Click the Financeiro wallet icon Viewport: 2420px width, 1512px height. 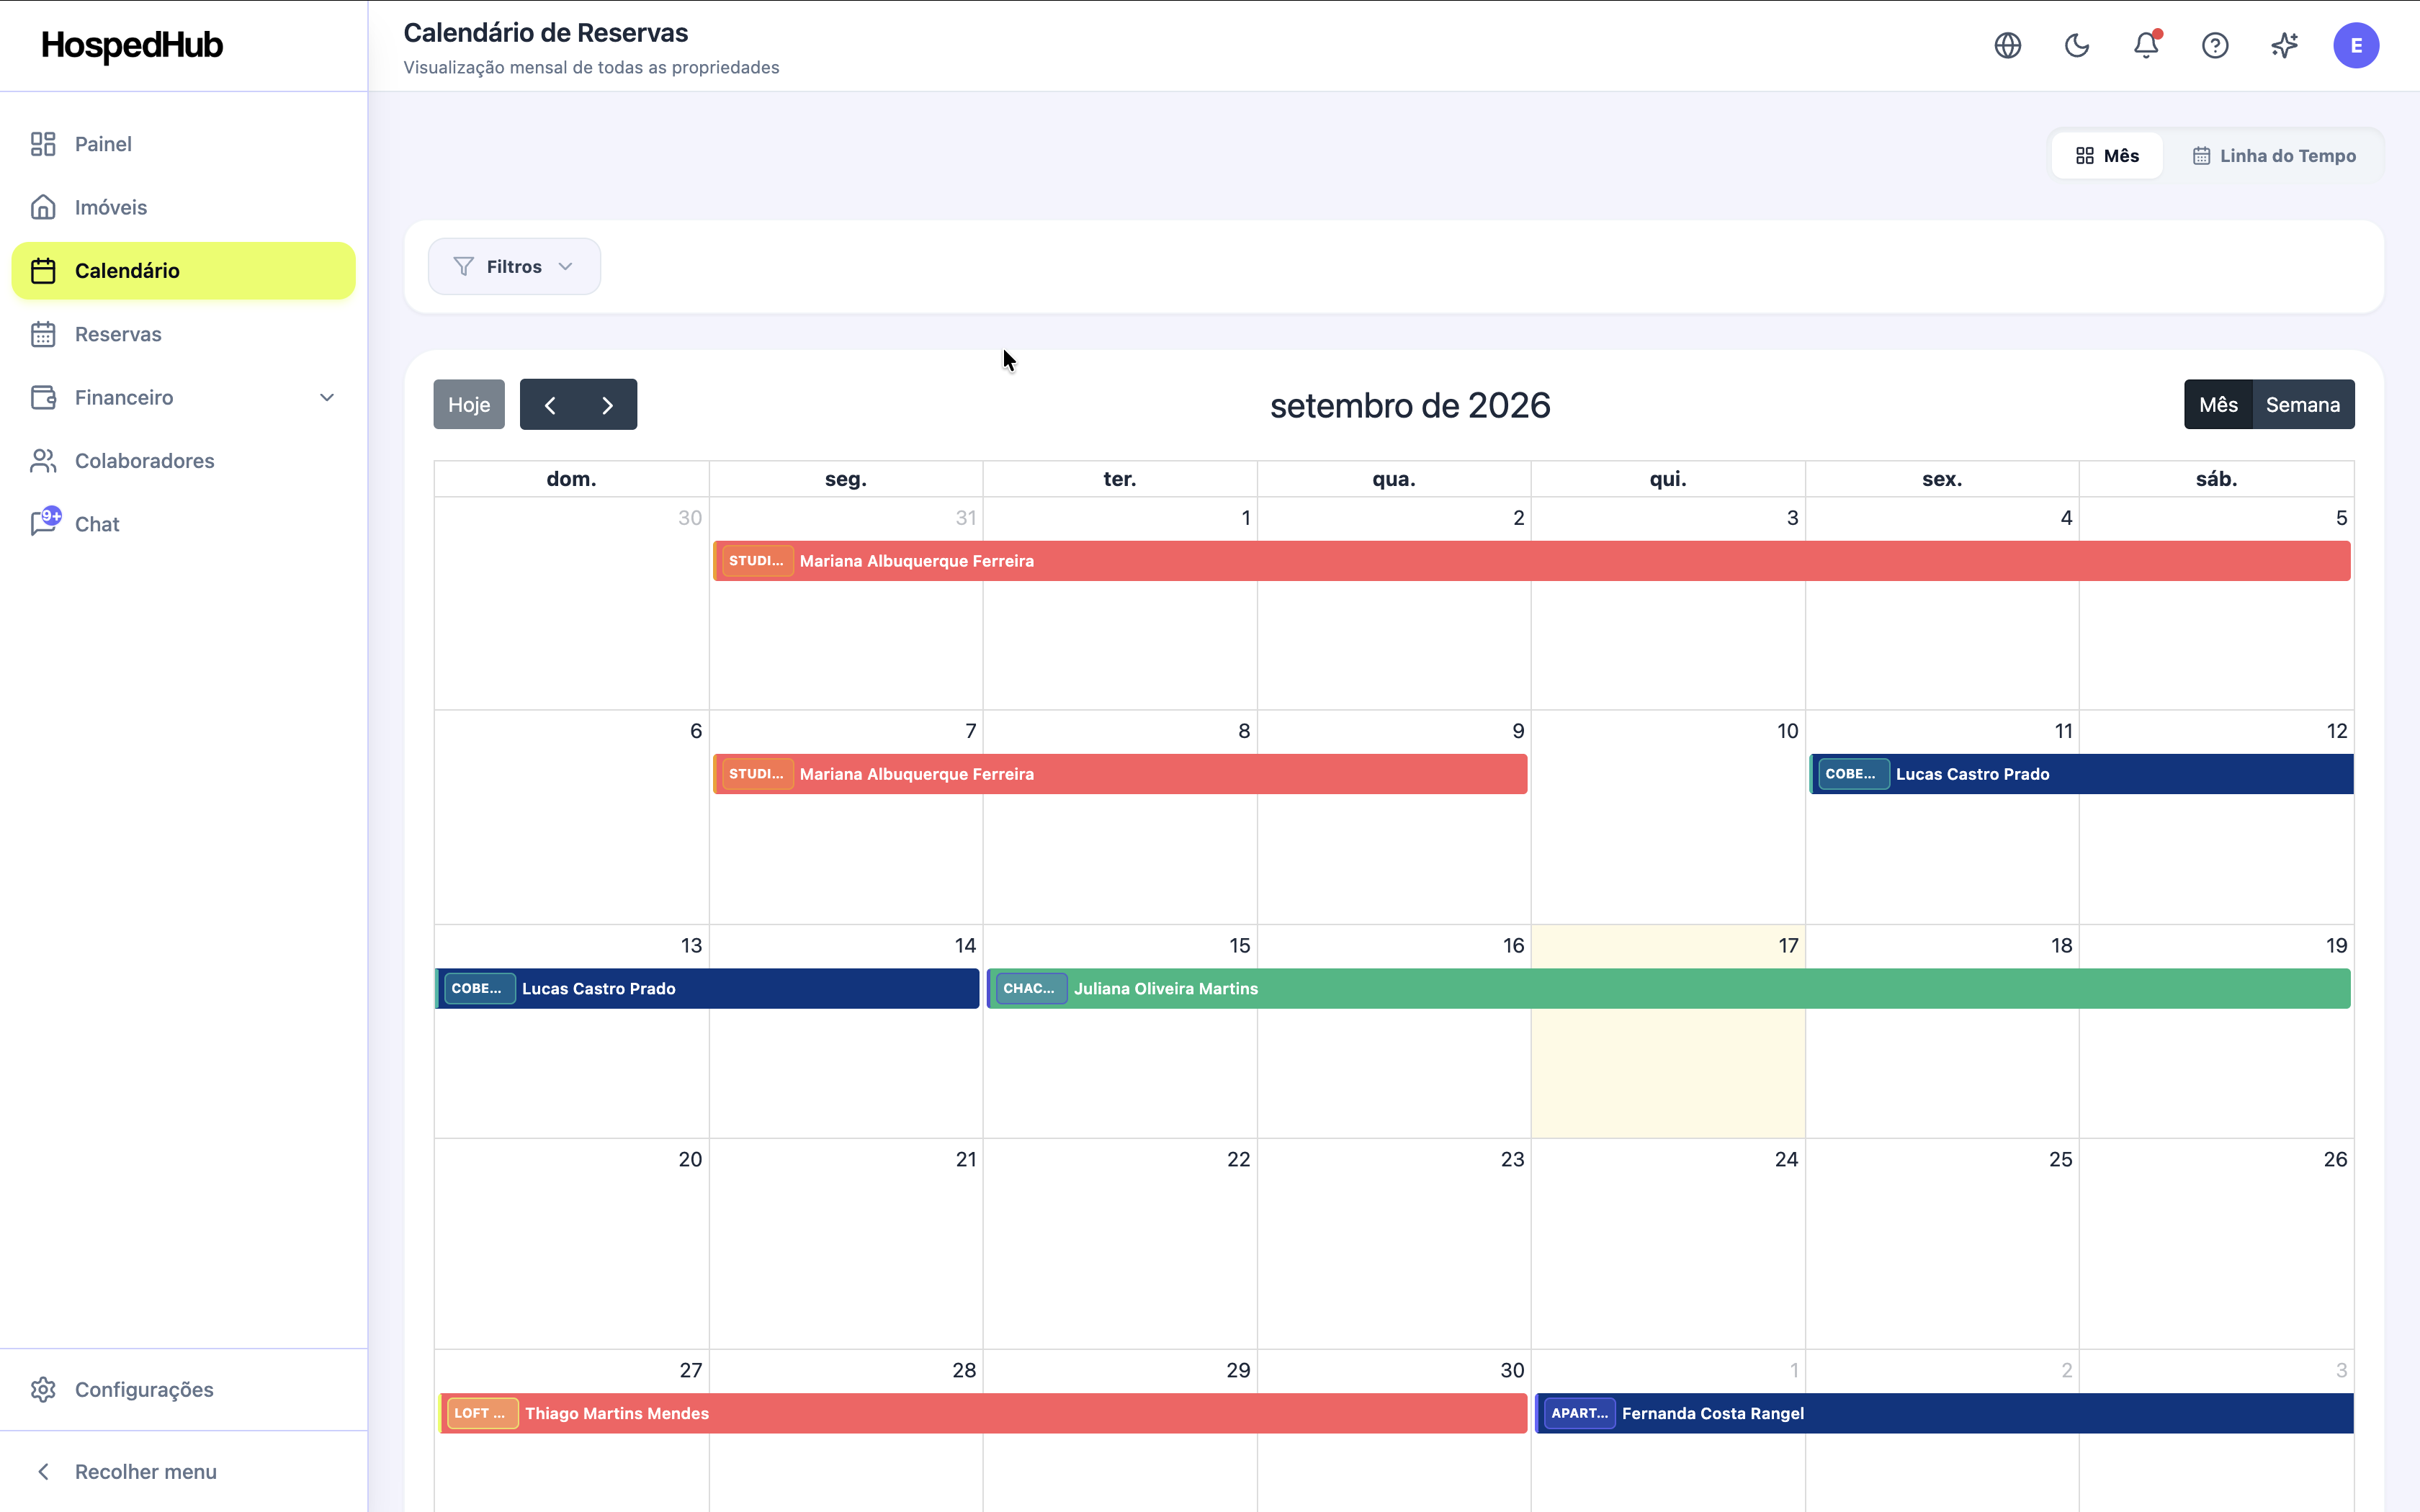click(43, 397)
